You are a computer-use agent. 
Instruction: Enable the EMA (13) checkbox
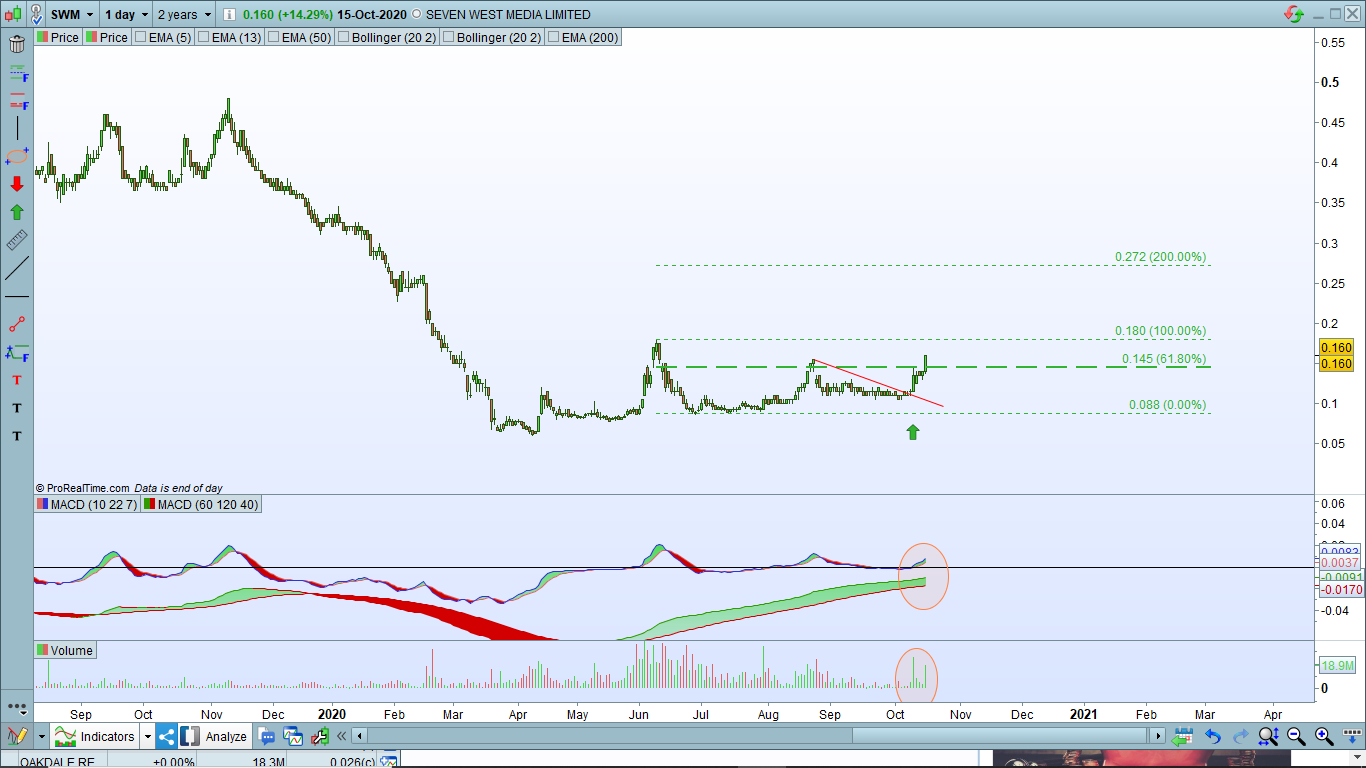204,37
